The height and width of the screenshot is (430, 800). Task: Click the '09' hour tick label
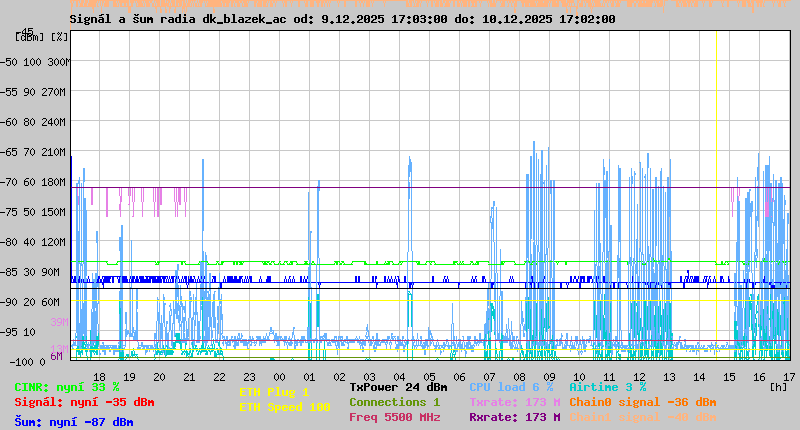[549, 377]
